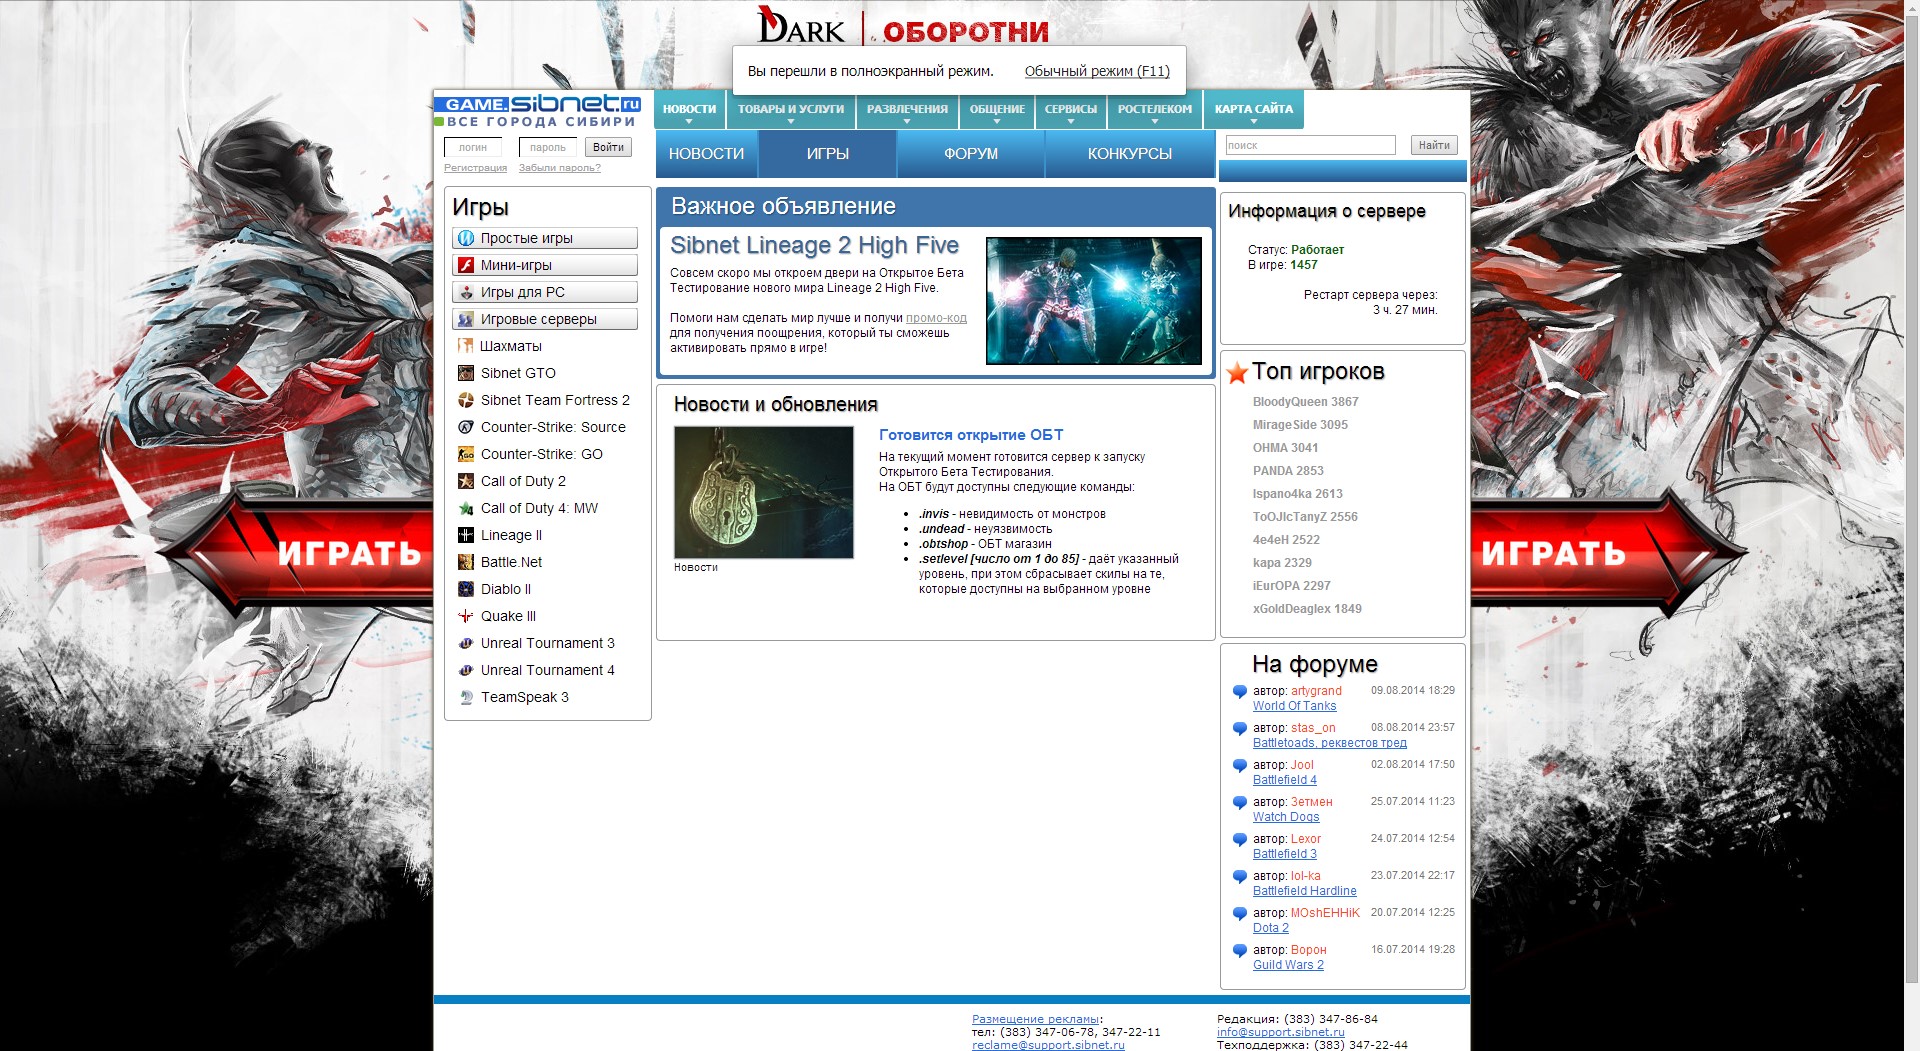Click the Найти search button

pos(1434,145)
